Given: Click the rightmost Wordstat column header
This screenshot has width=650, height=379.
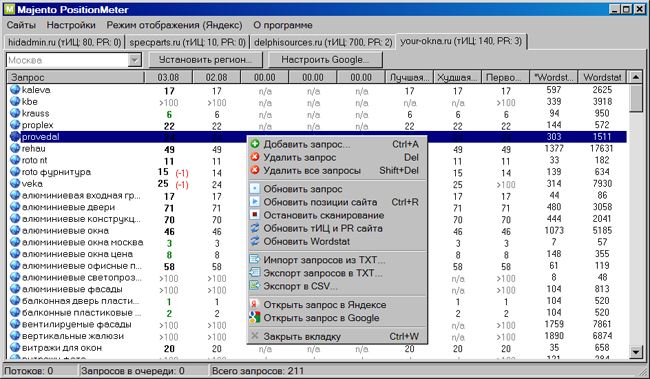Looking at the screenshot, I should click(602, 77).
